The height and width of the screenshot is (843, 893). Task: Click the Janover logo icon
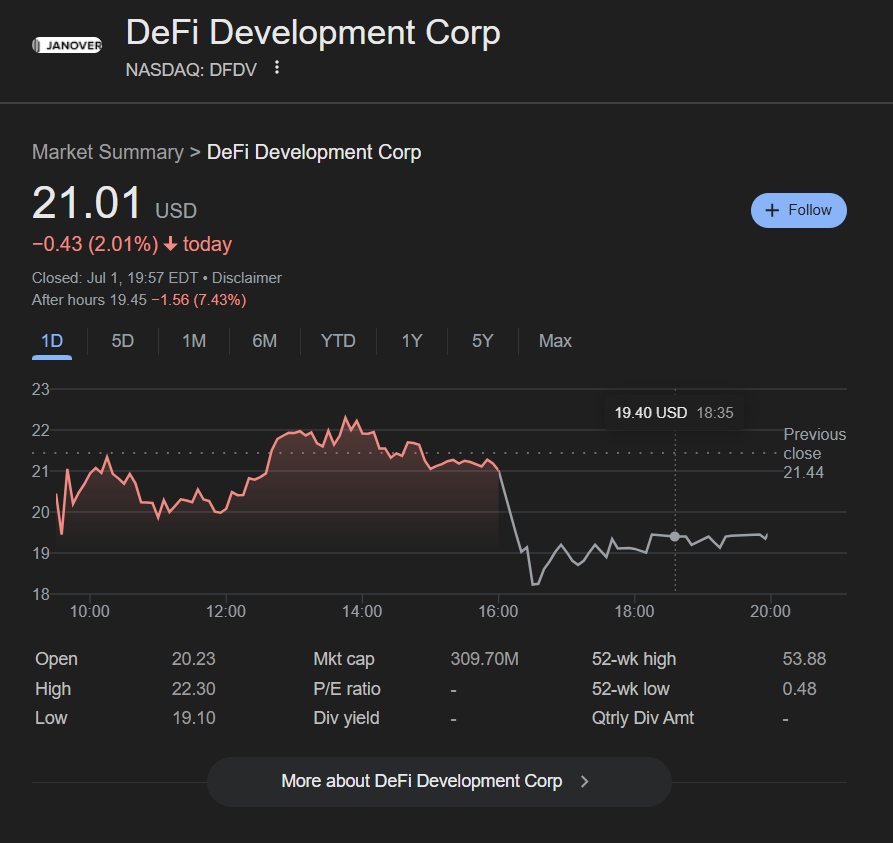(66, 45)
